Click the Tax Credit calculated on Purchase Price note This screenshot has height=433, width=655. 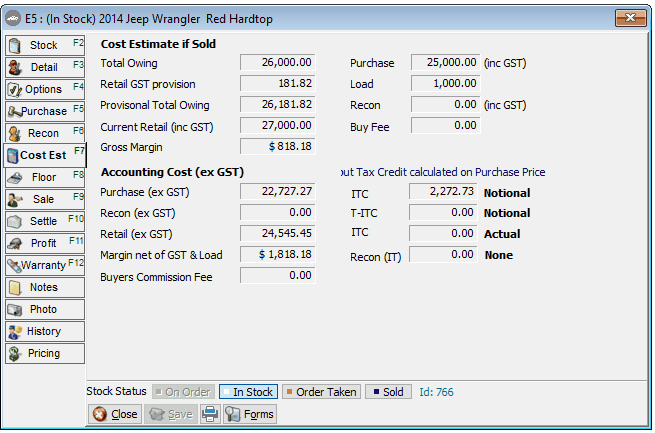tap(443, 172)
